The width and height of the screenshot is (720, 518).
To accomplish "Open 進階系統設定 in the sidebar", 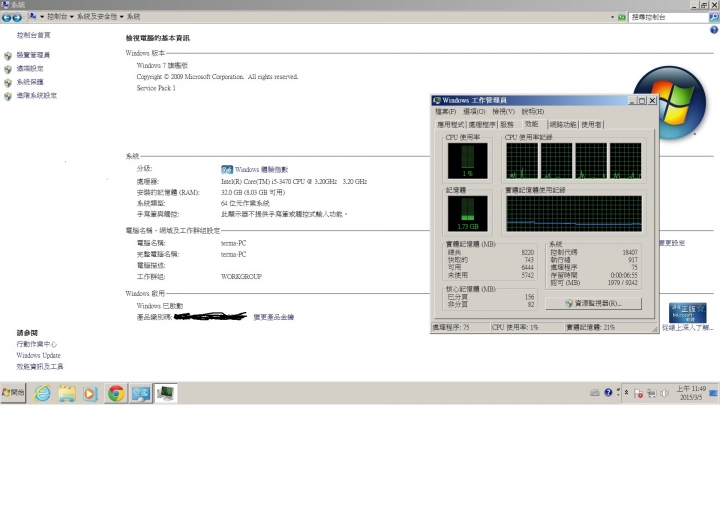I will pyautogui.click(x=37, y=96).
